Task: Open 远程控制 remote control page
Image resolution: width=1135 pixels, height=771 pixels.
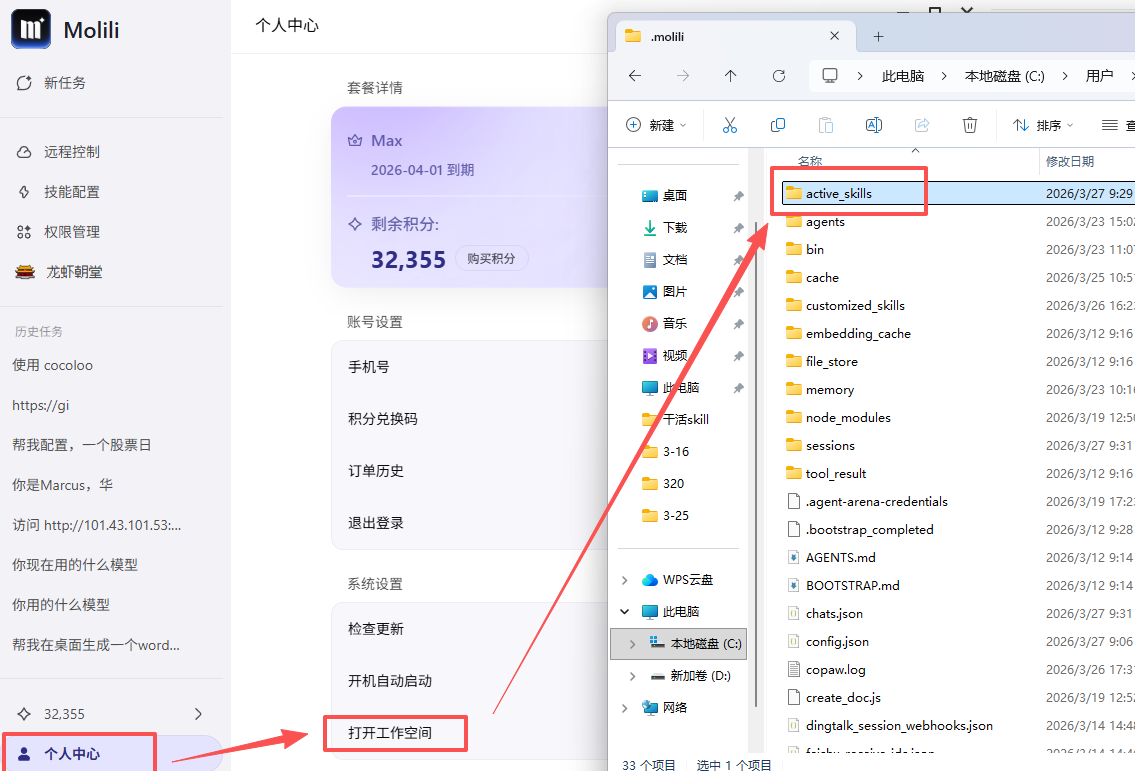Action: tap(71, 152)
